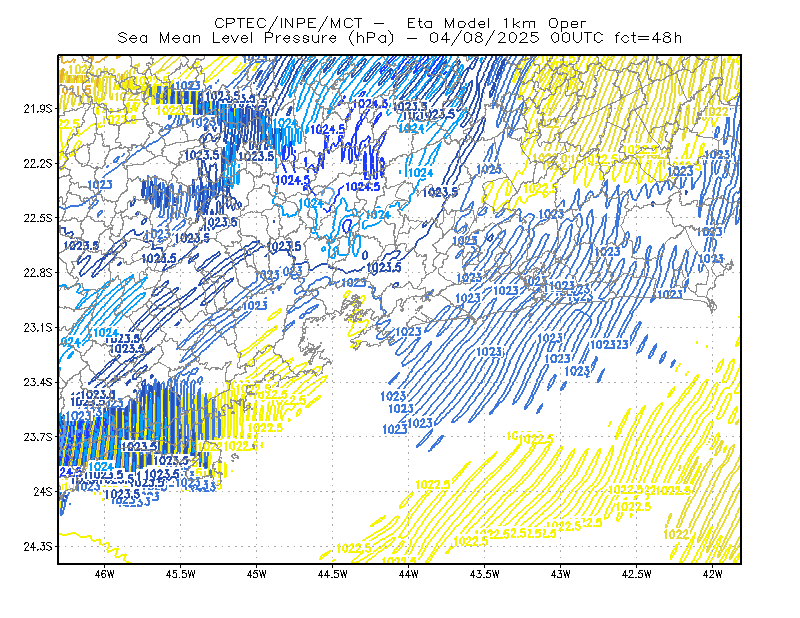This screenshot has width=800, height=618.
Task: Select the 45.5W longitude axis label
Action: [x=181, y=574]
